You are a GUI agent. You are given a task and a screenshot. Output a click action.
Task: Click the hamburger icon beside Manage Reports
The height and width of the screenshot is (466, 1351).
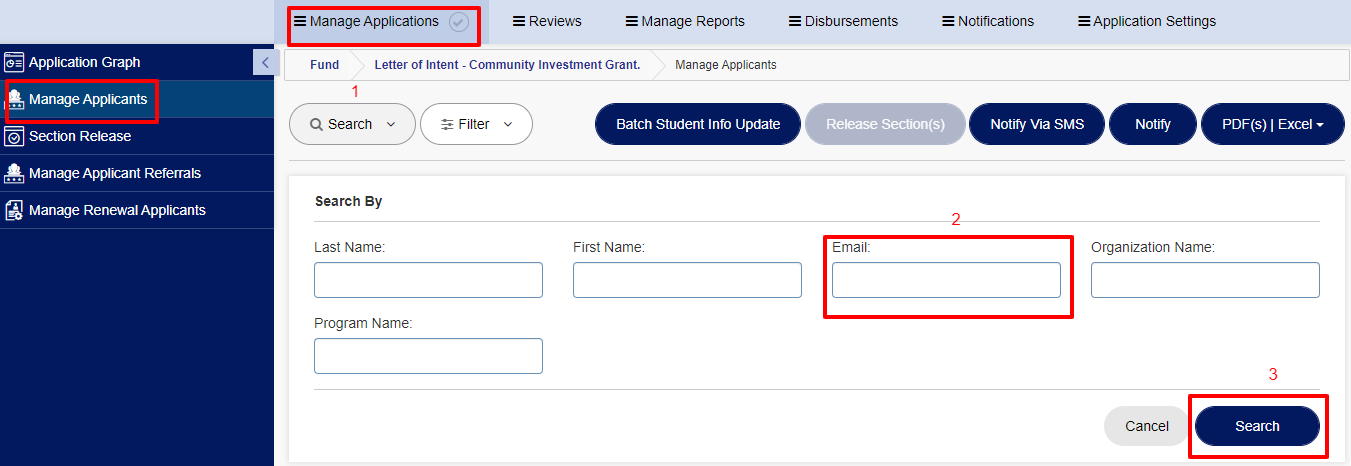[631, 21]
